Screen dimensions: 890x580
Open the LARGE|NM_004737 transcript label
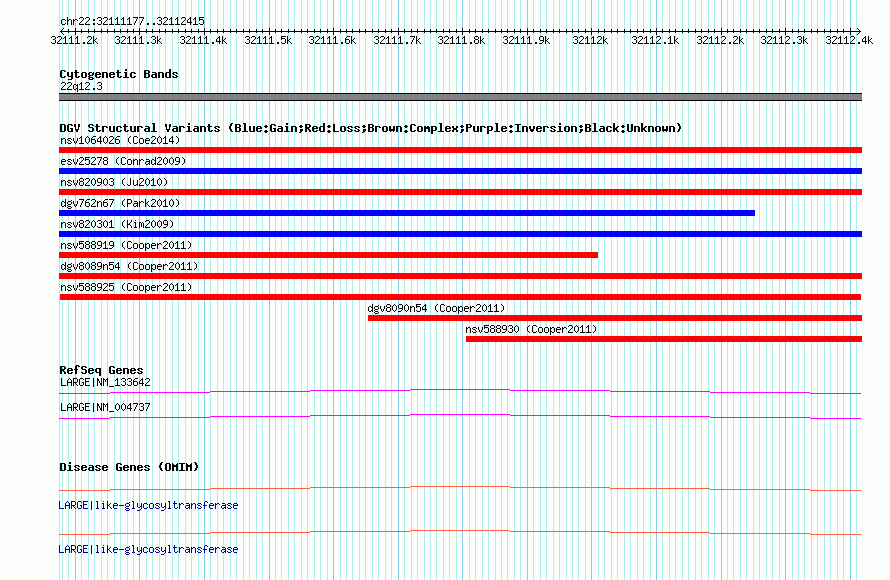coord(105,407)
